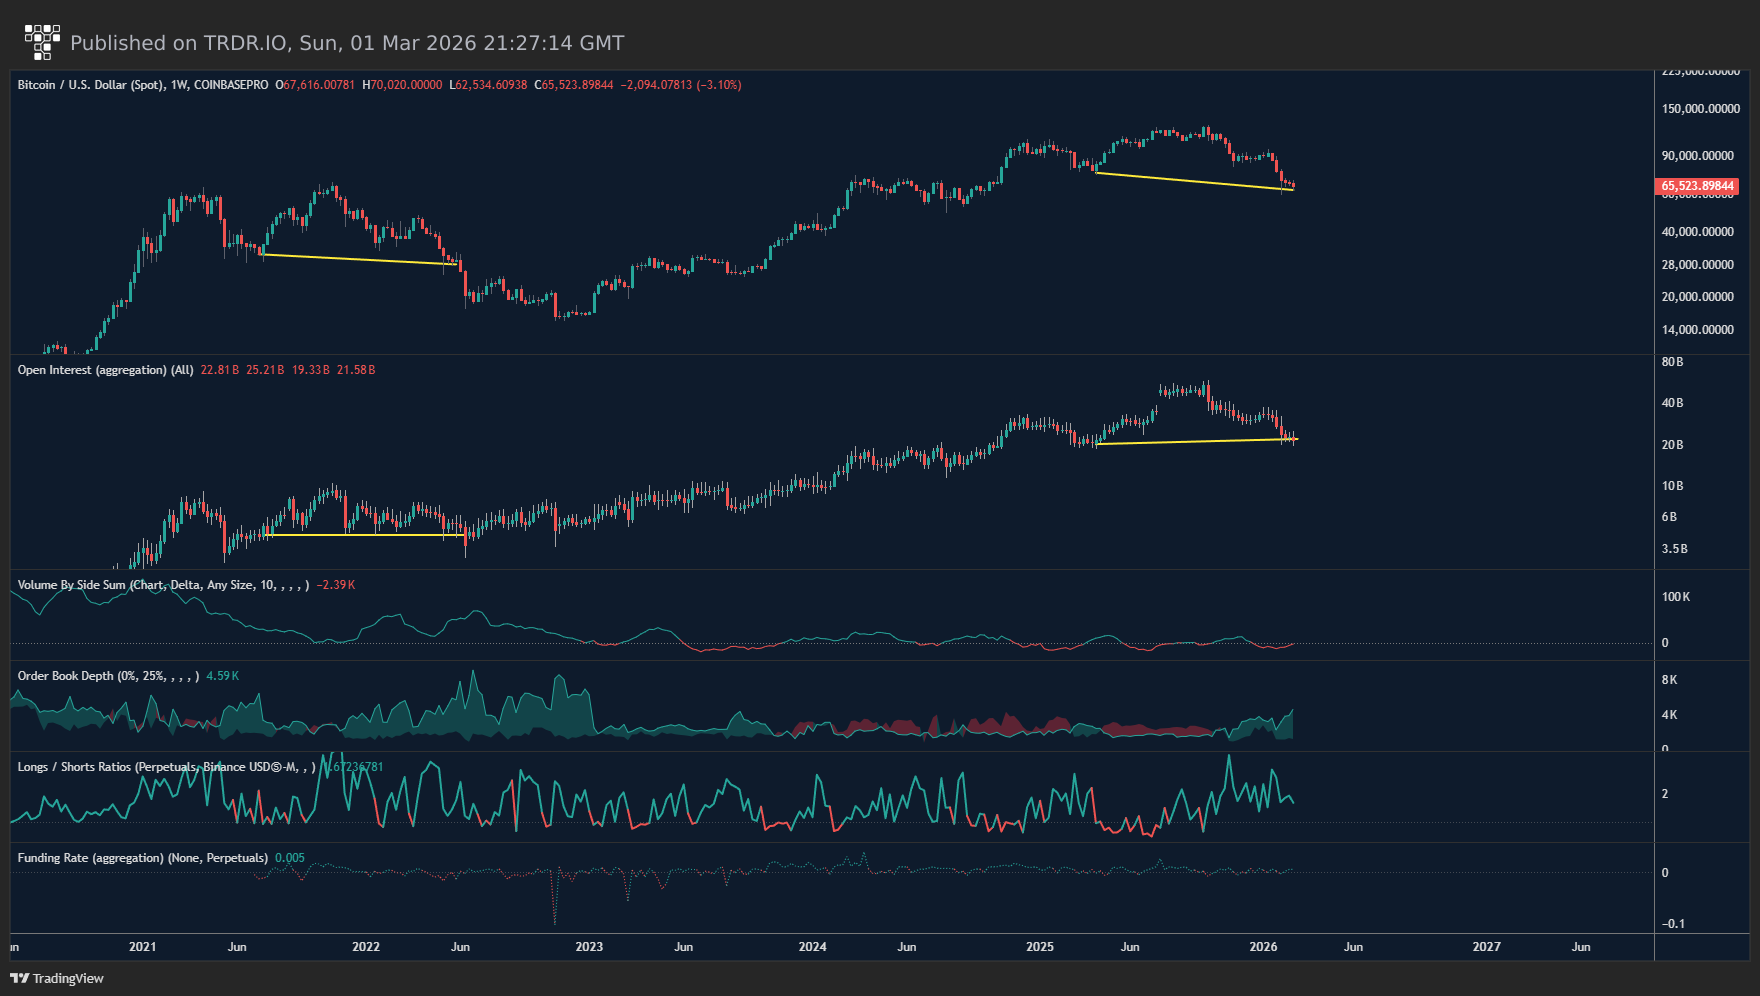Click the published on TRDR.IO header text
1760x996 pixels.
(x=347, y=43)
